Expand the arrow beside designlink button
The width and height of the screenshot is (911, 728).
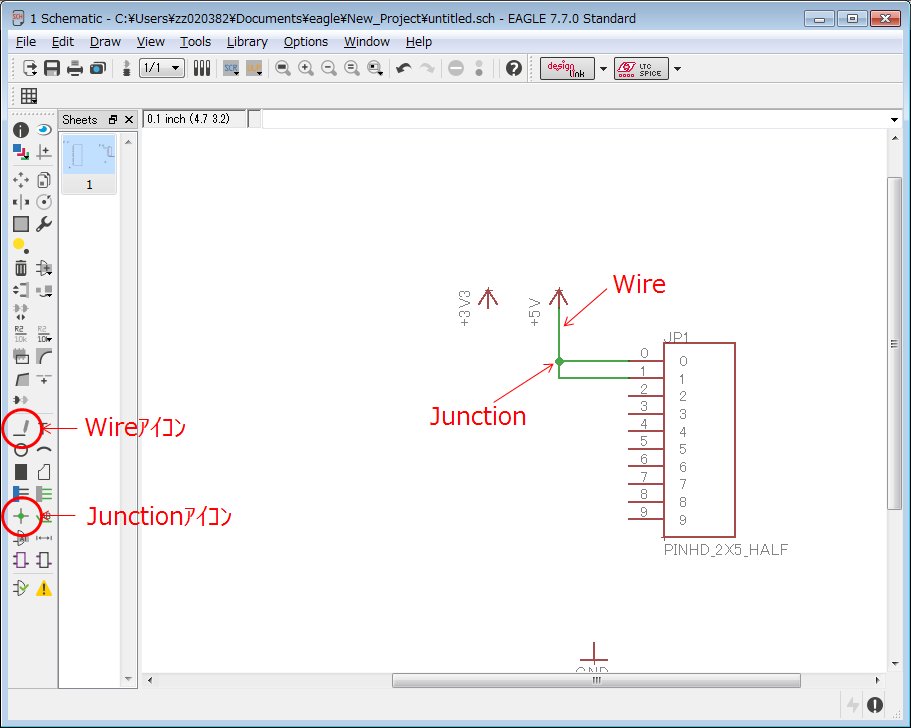(x=603, y=69)
